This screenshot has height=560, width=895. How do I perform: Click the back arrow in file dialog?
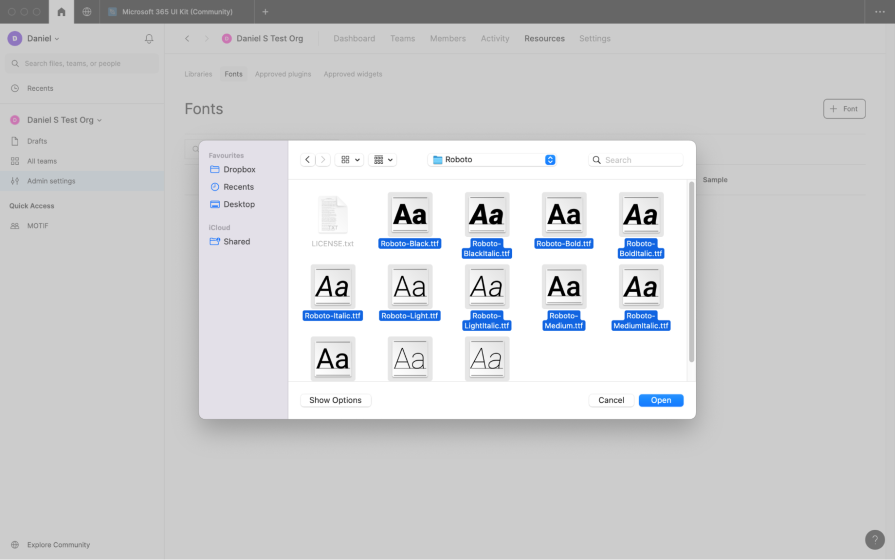308,160
